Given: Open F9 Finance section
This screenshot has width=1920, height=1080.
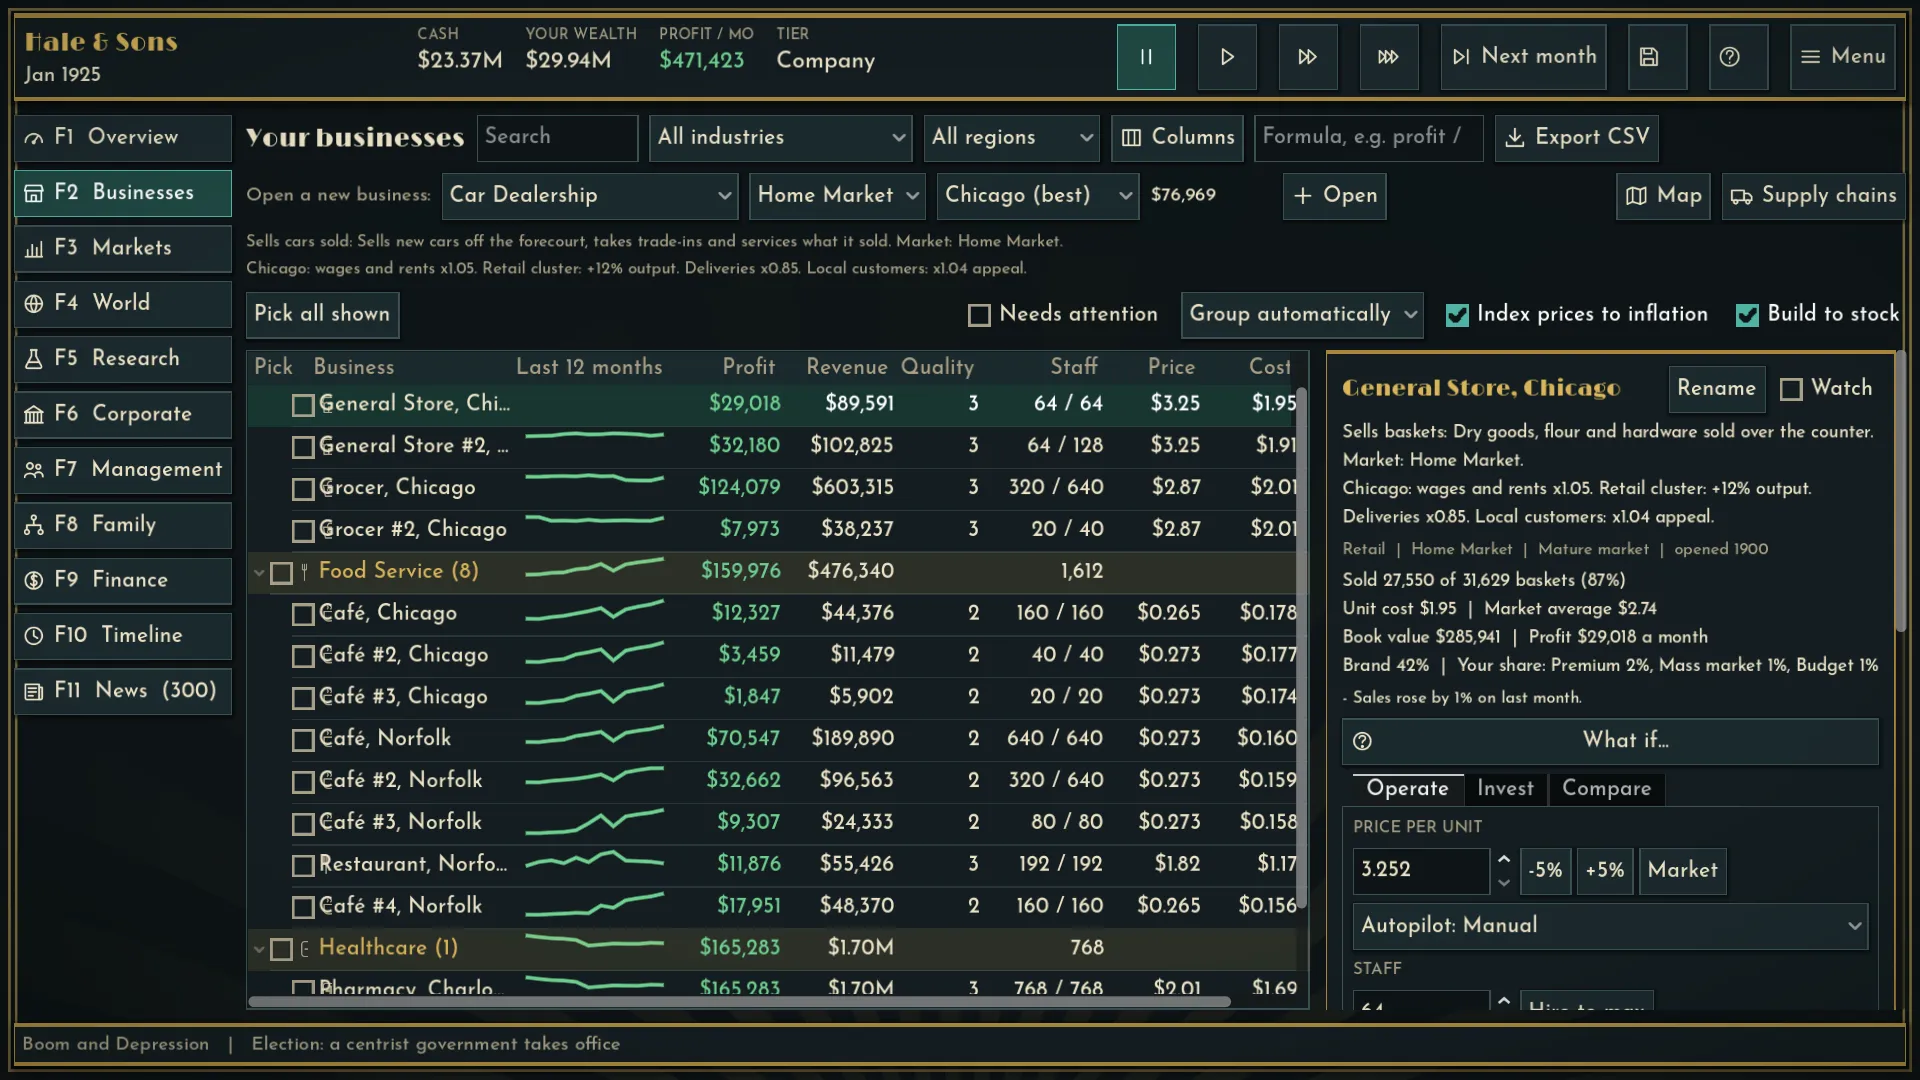Looking at the screenshot, I should tap(123, 580).
